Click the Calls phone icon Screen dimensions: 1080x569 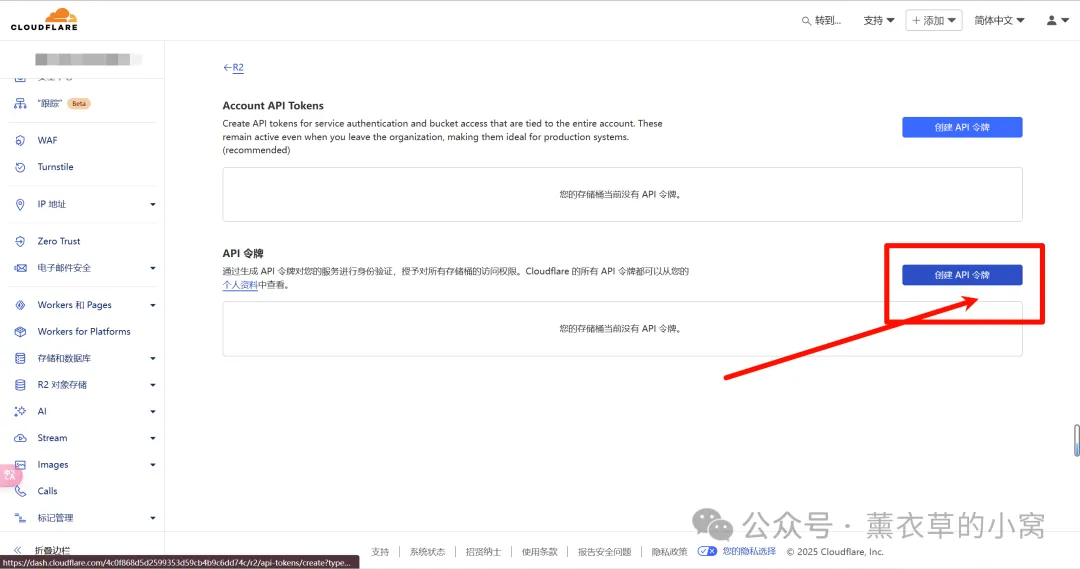click(20, 491)
